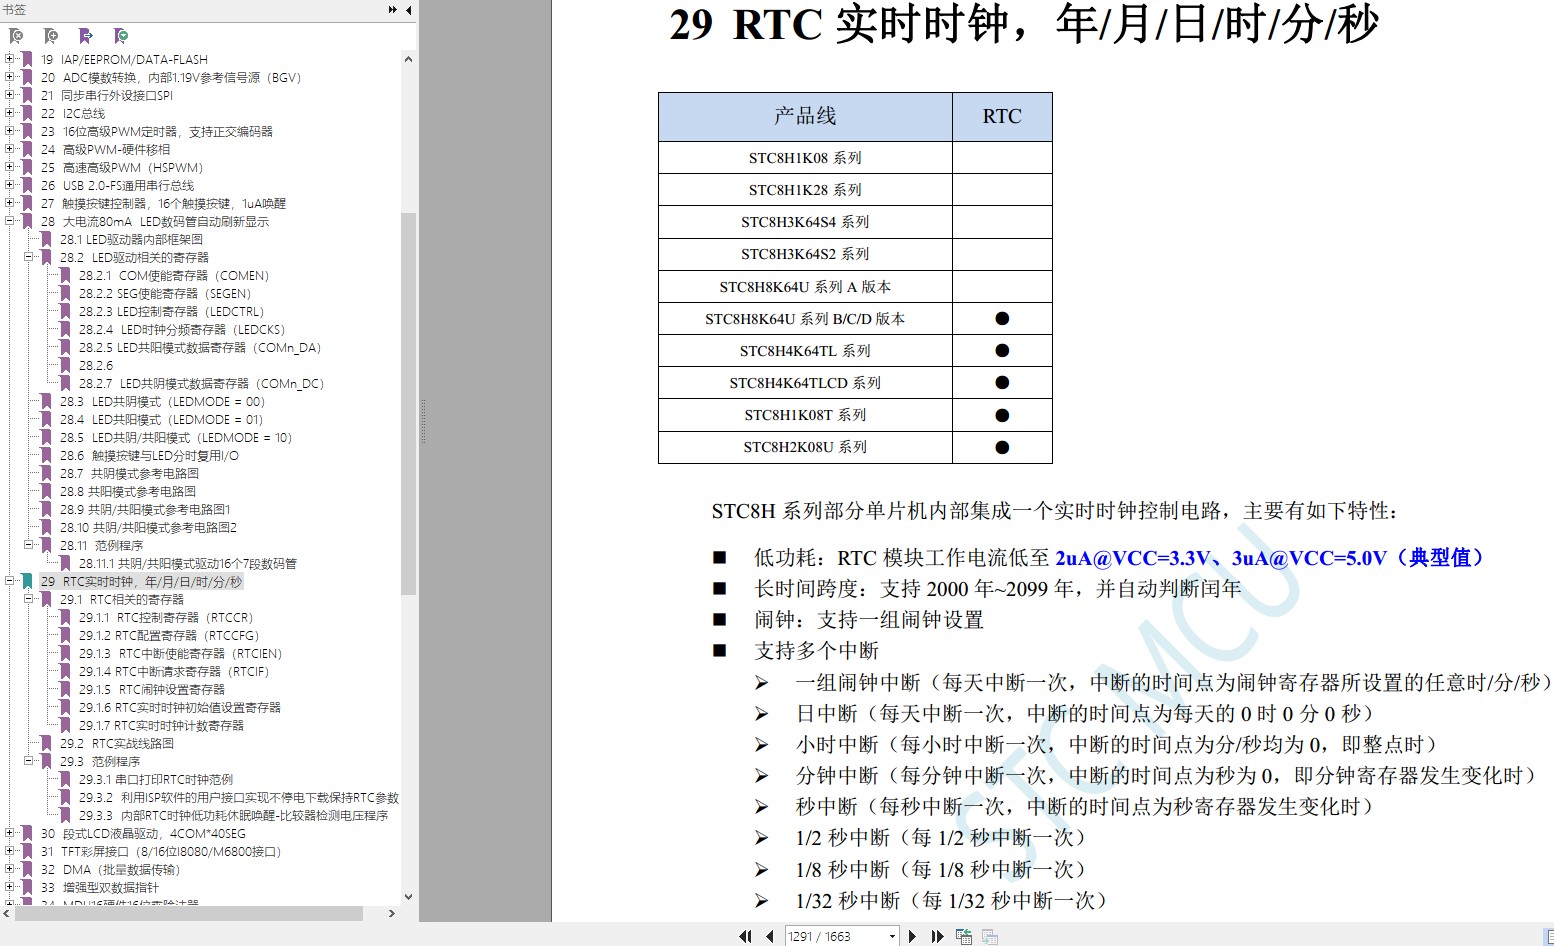The width and height of the screenshot is (1554, 946).
Task: Click the double-arrow expand panel icon
Action: [x=393, y=10]
